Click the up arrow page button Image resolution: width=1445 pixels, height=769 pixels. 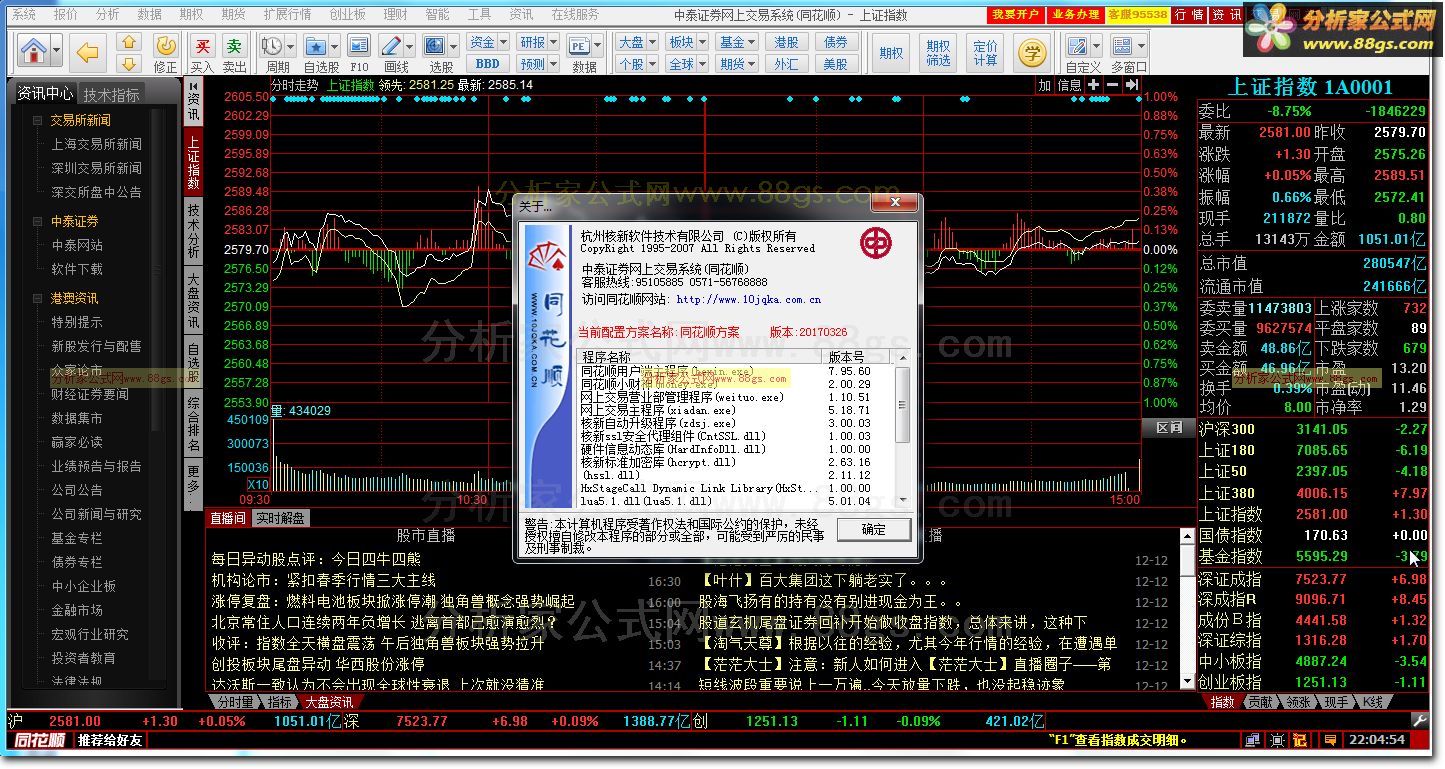[128, 41]
